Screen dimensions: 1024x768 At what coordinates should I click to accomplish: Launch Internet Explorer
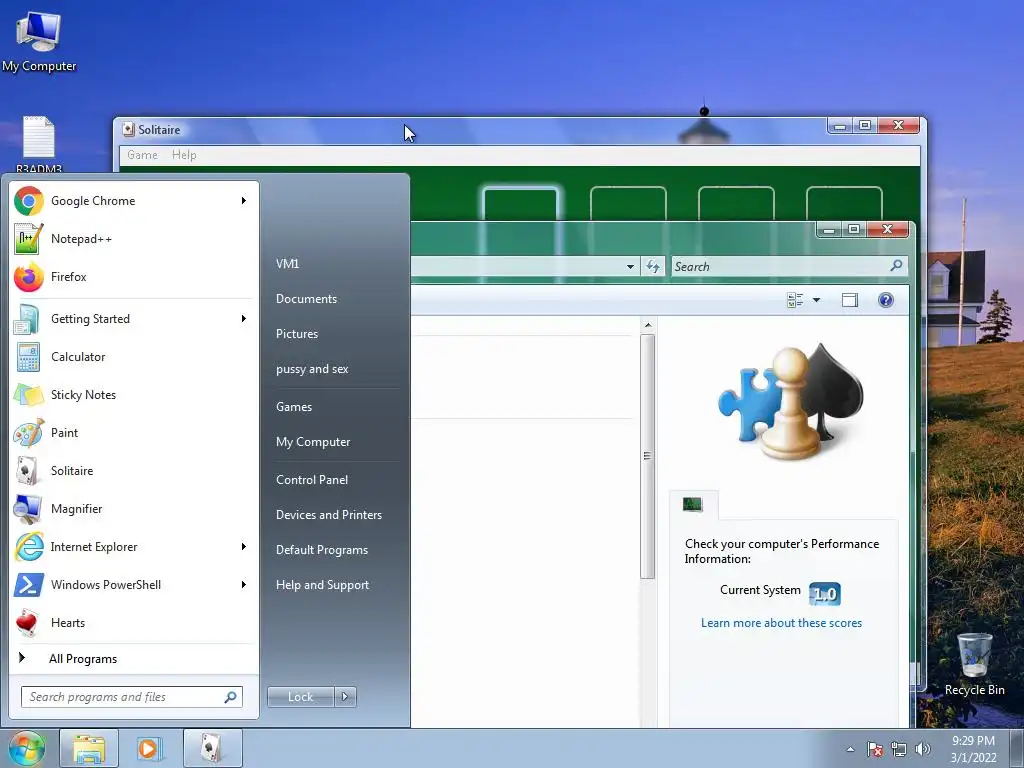133,547
